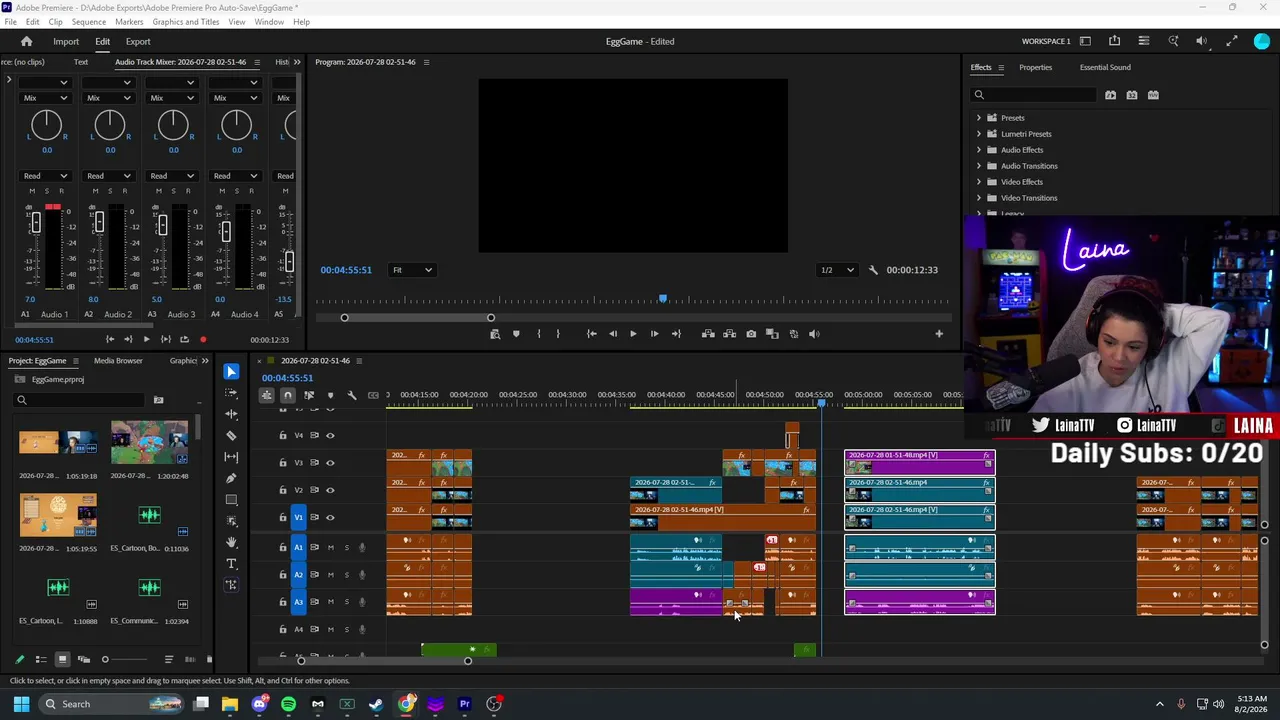Play the Program monitor sequence
Viewport: 1280px width, 720px height.
[x=633, y=334]
